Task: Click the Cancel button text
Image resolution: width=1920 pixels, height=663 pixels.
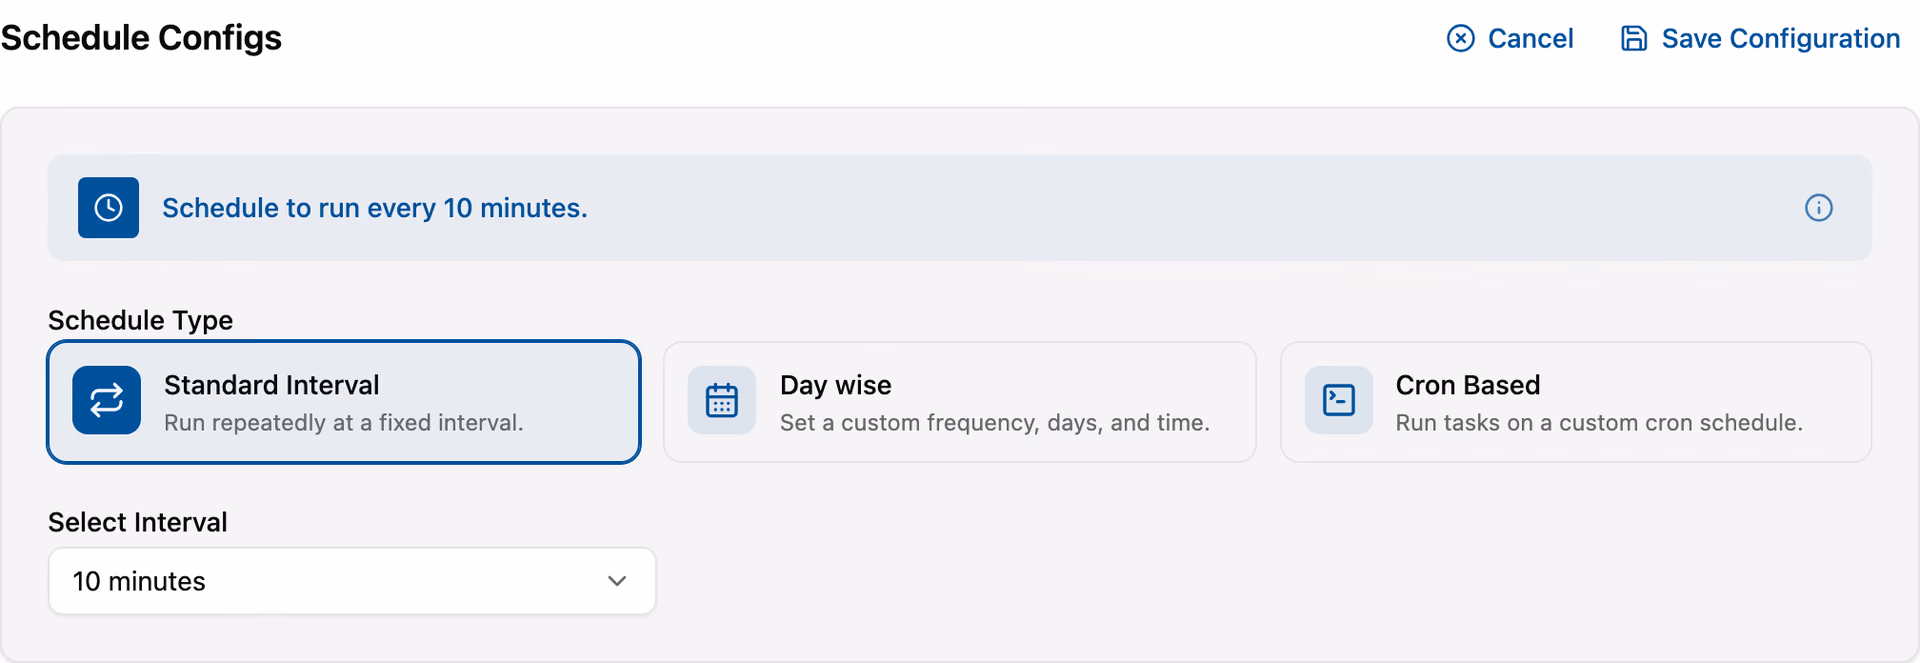Action: (x=1530, y=39)
